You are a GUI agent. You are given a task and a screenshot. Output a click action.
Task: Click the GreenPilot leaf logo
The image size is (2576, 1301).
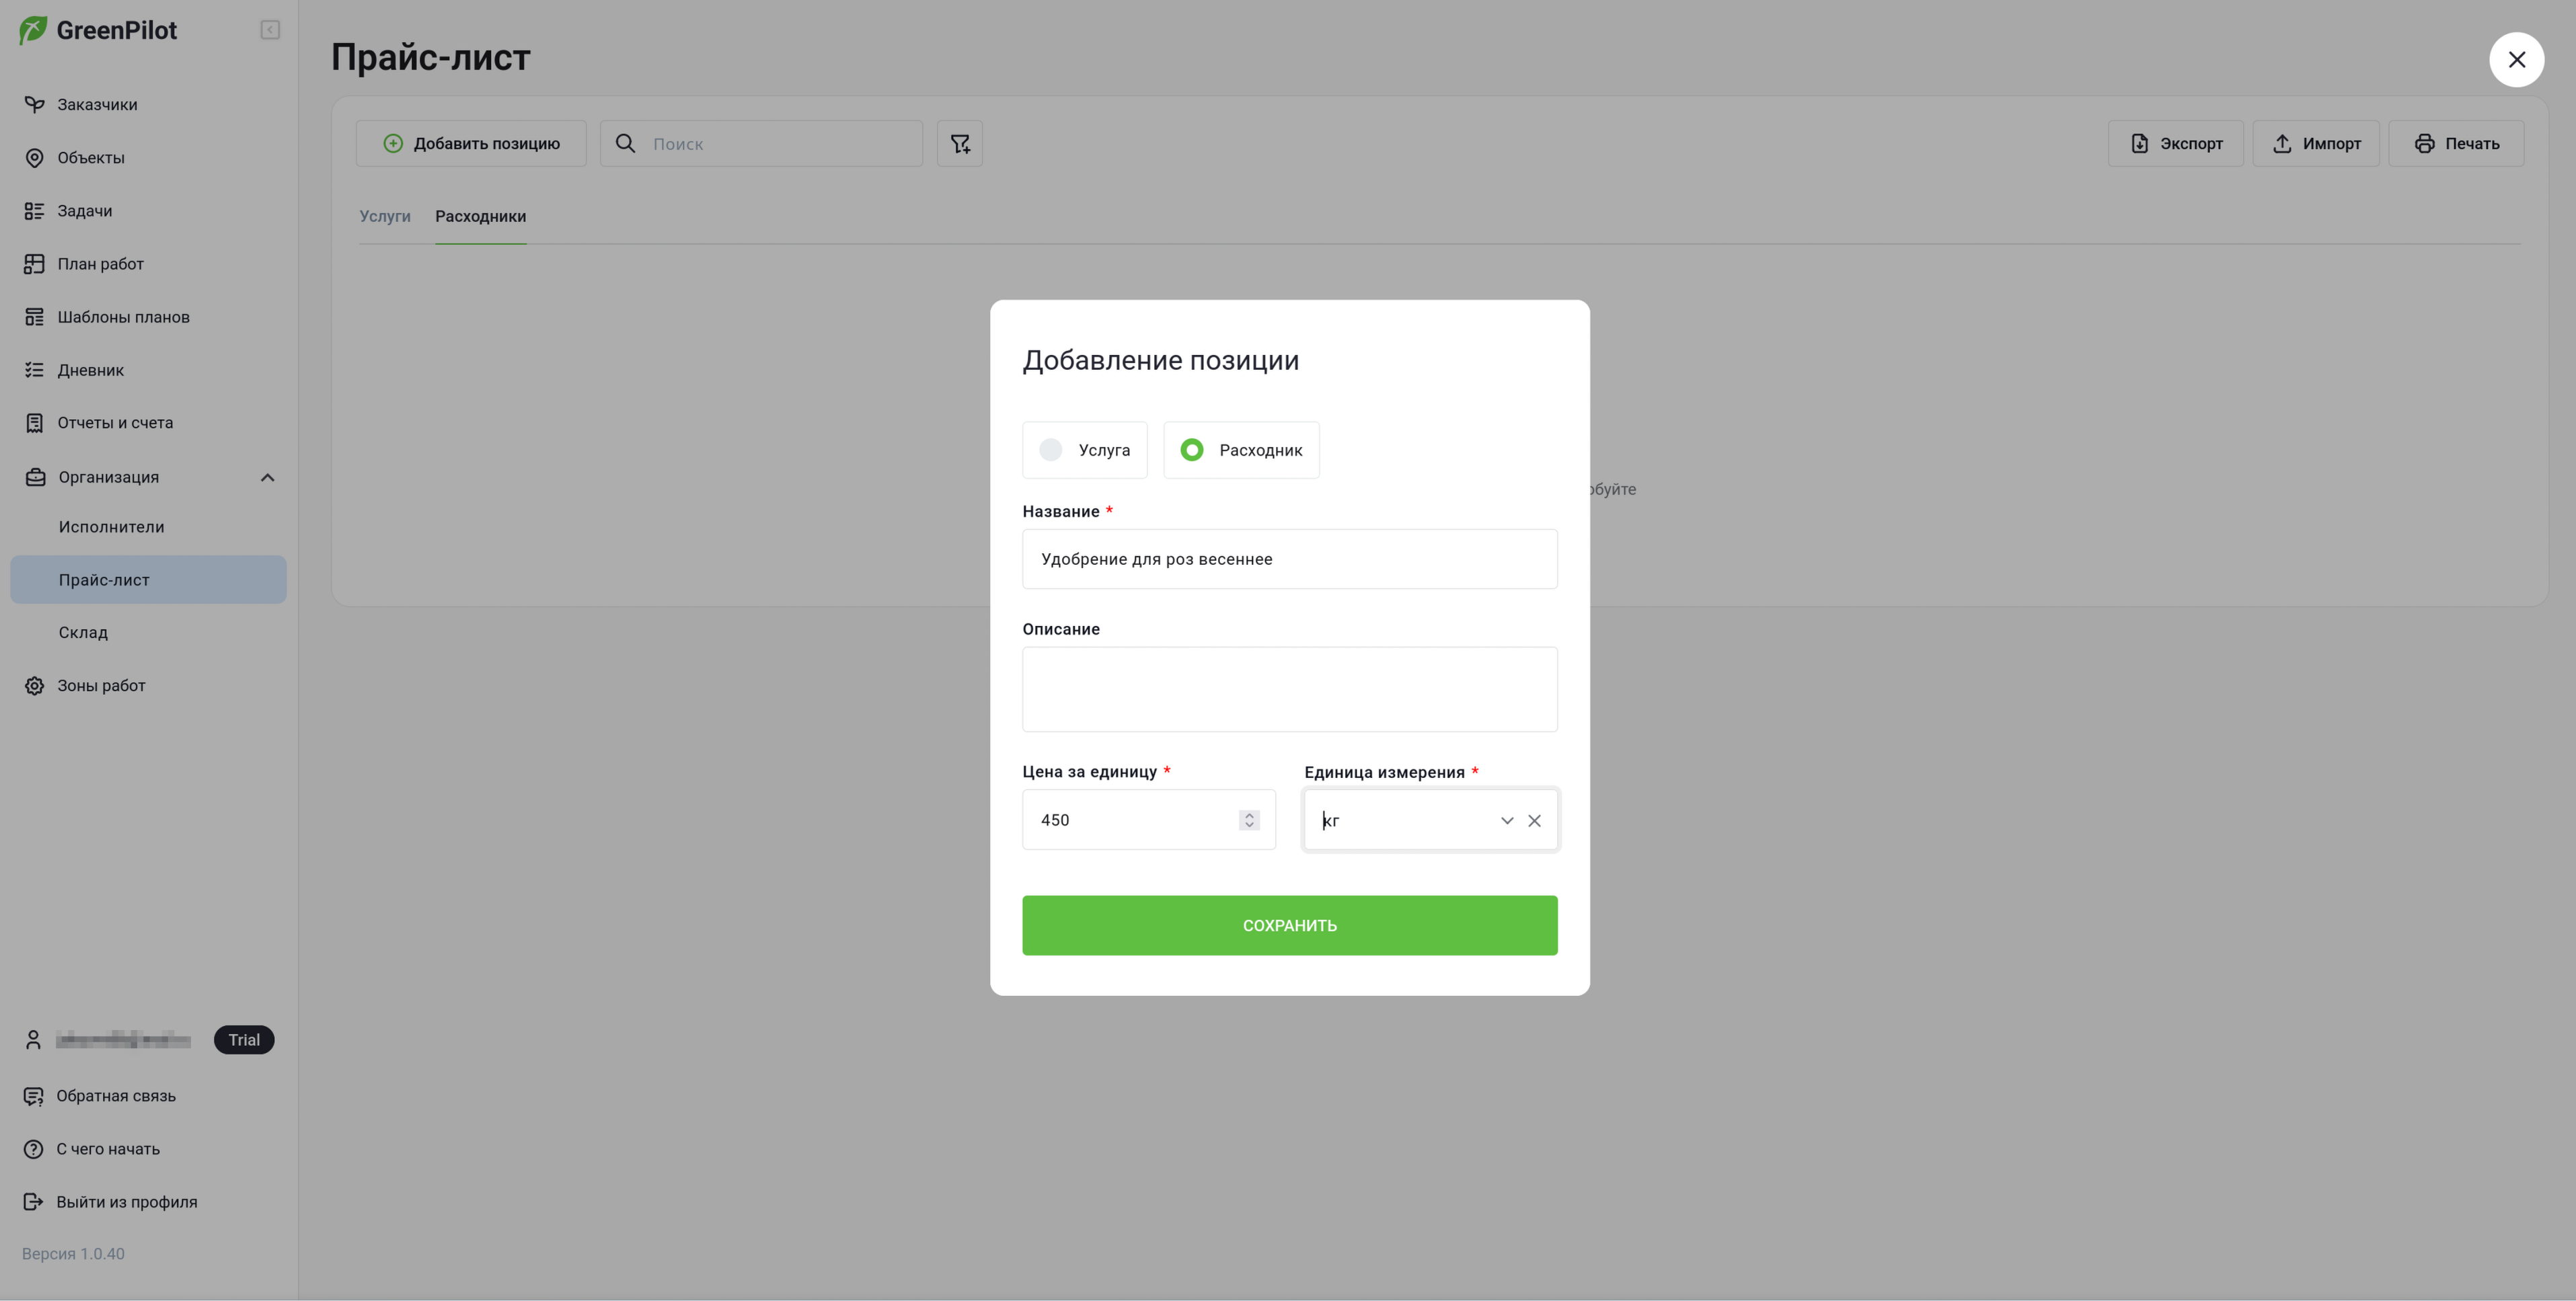(33, 30)
